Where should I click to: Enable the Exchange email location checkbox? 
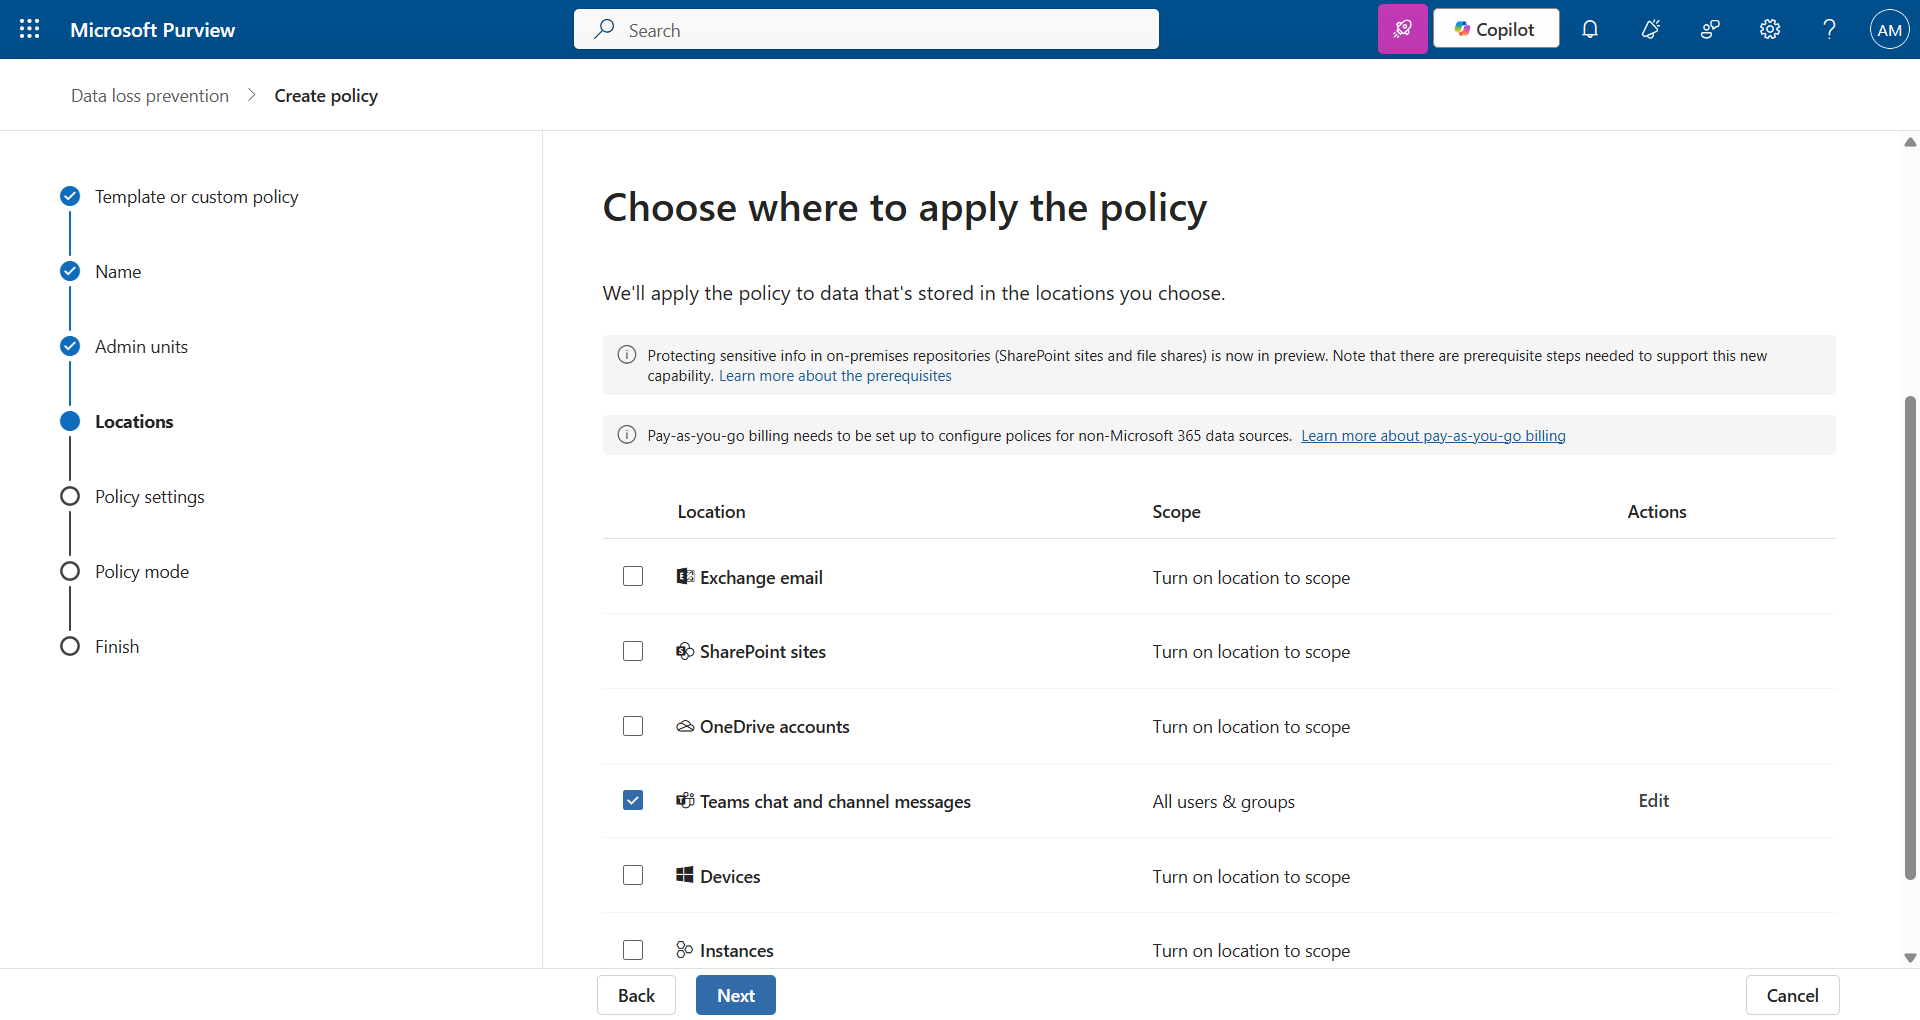[x=633, y=576]
